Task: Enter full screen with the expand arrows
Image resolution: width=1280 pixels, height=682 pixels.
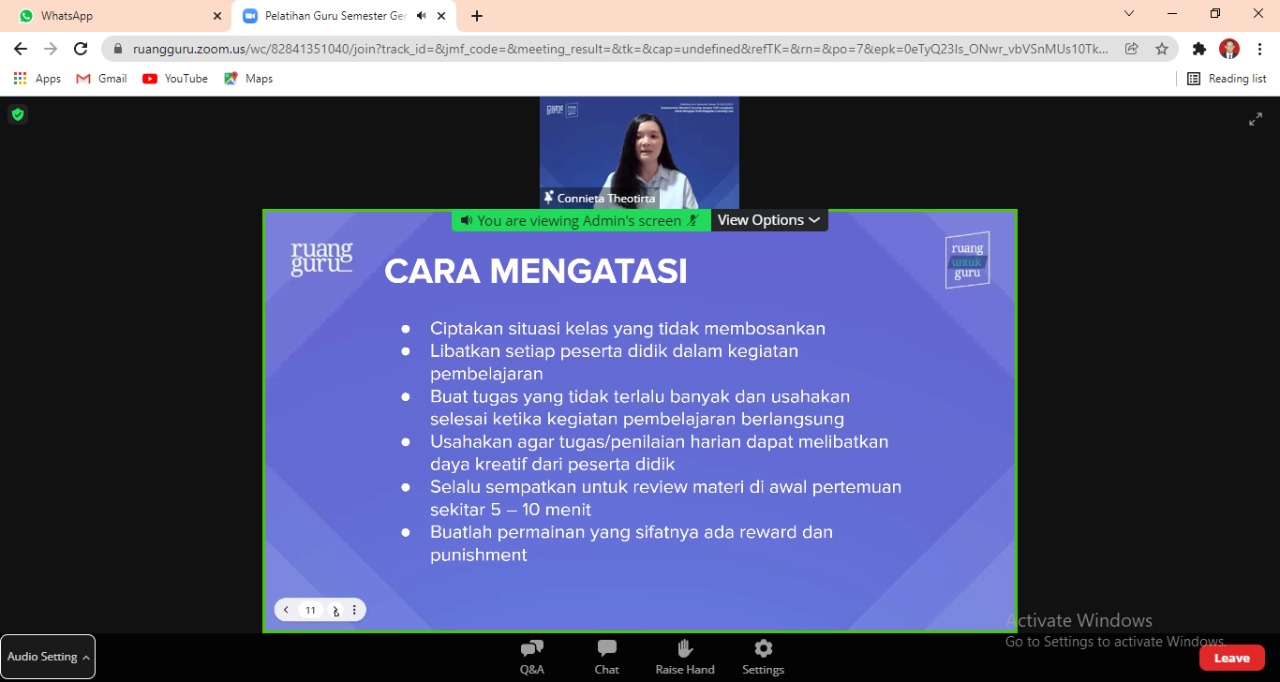Action: 1255,119
